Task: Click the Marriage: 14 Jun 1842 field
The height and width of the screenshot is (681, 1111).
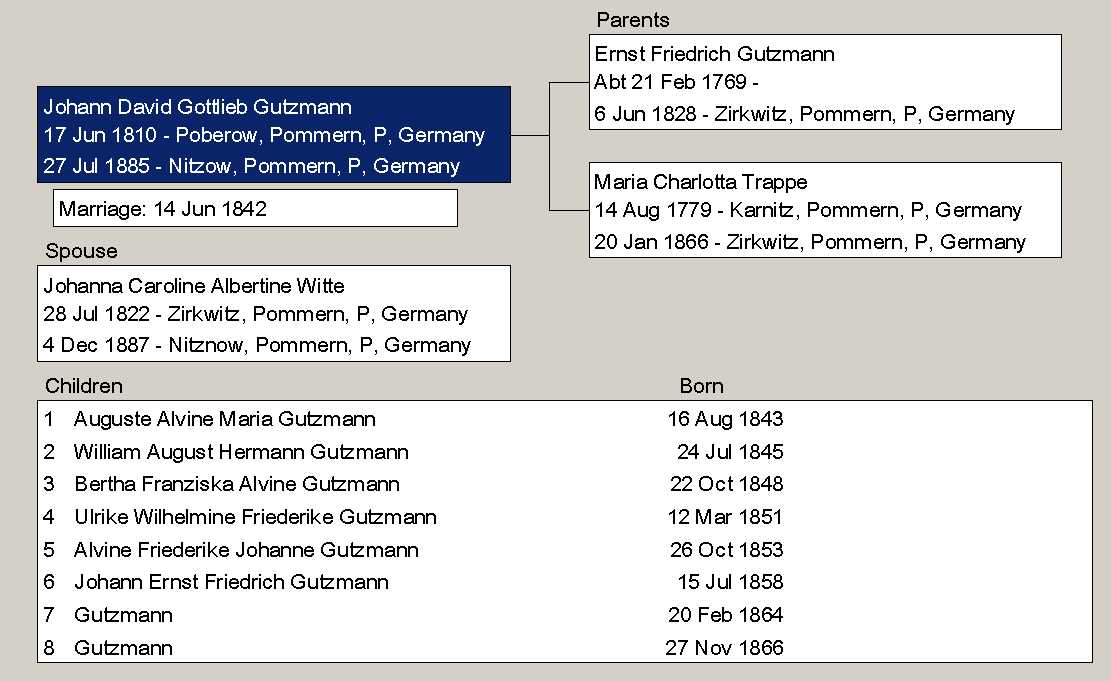Action: coord(254,209)
